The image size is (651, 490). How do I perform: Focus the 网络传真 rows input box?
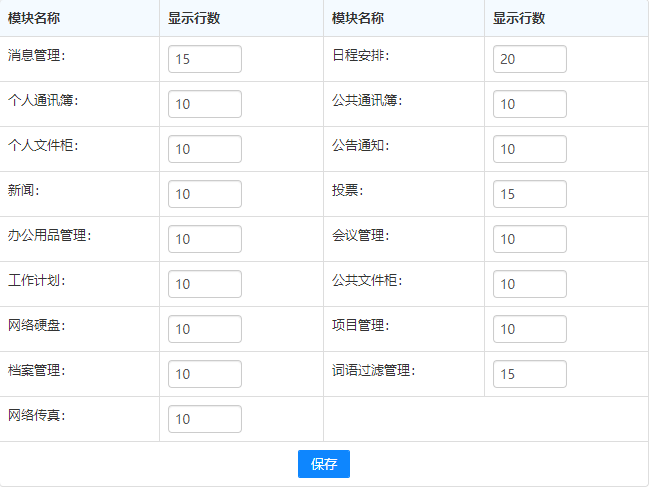pyautogui.click(x=205, y=419)
